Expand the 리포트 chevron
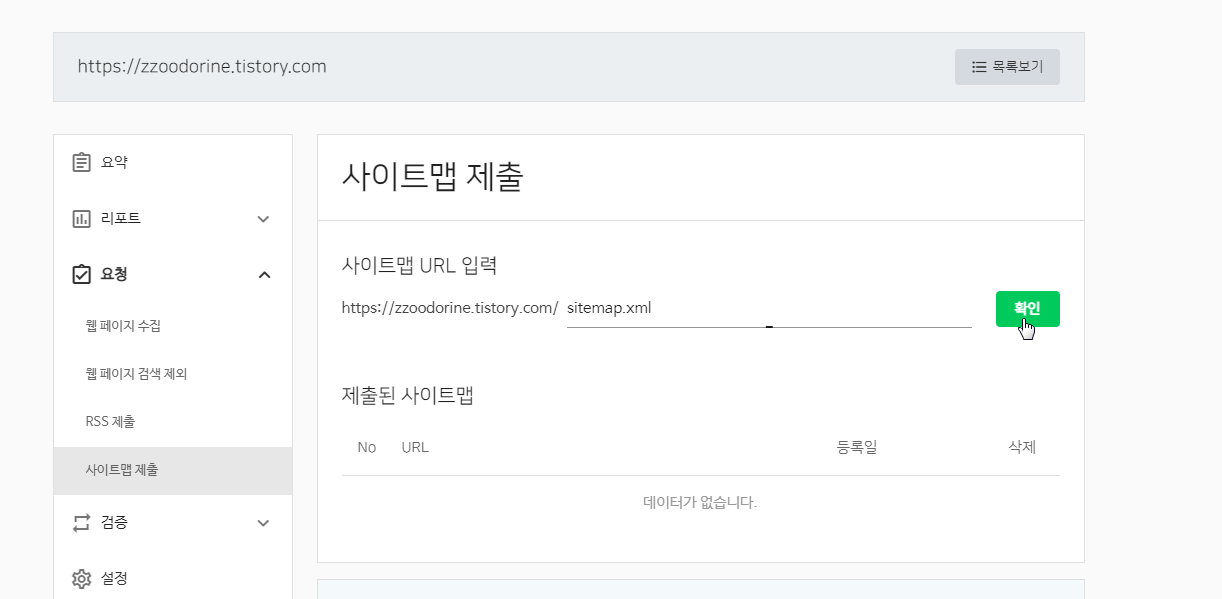Image resolution: width=1222 pixels, height=599 pixels. 264,219
